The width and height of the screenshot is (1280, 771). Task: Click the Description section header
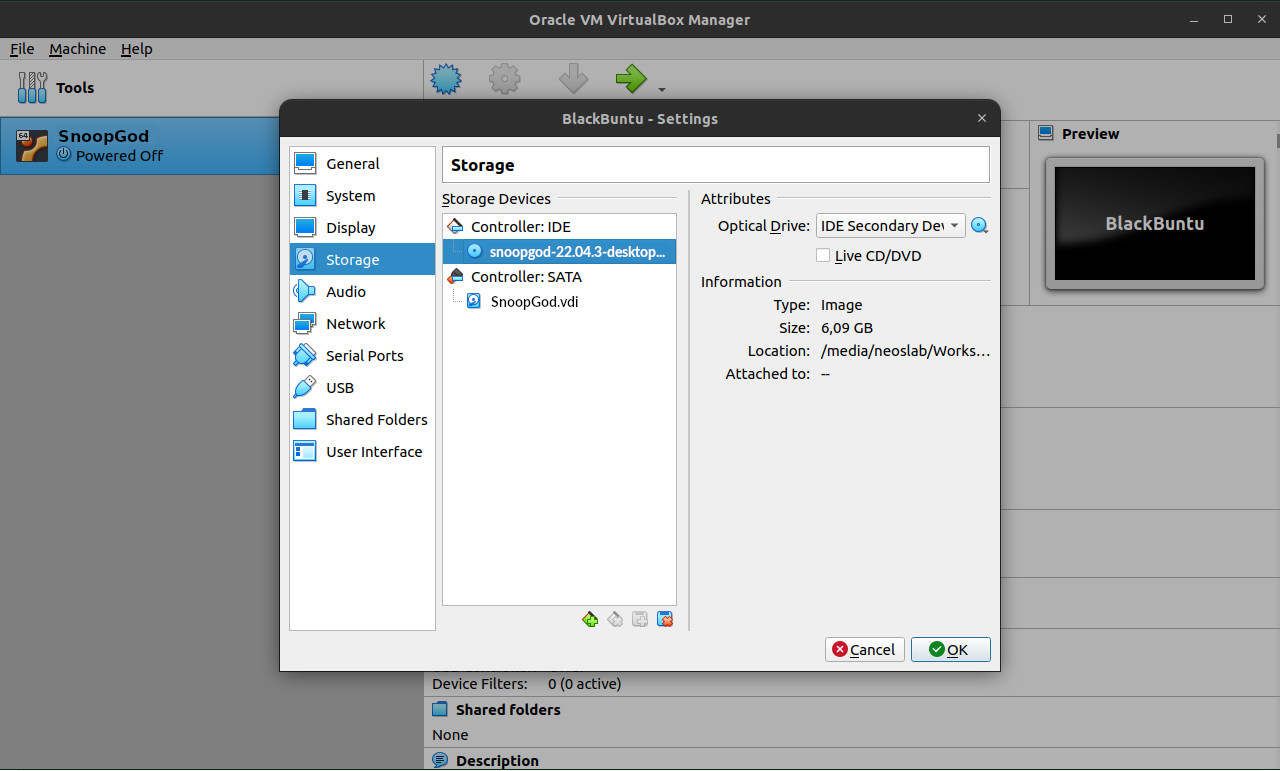coord(497,761)
